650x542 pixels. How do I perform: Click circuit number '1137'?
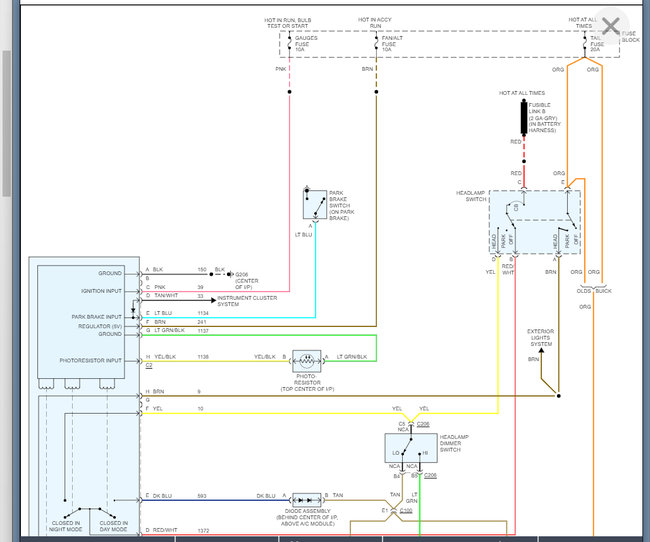203,331
